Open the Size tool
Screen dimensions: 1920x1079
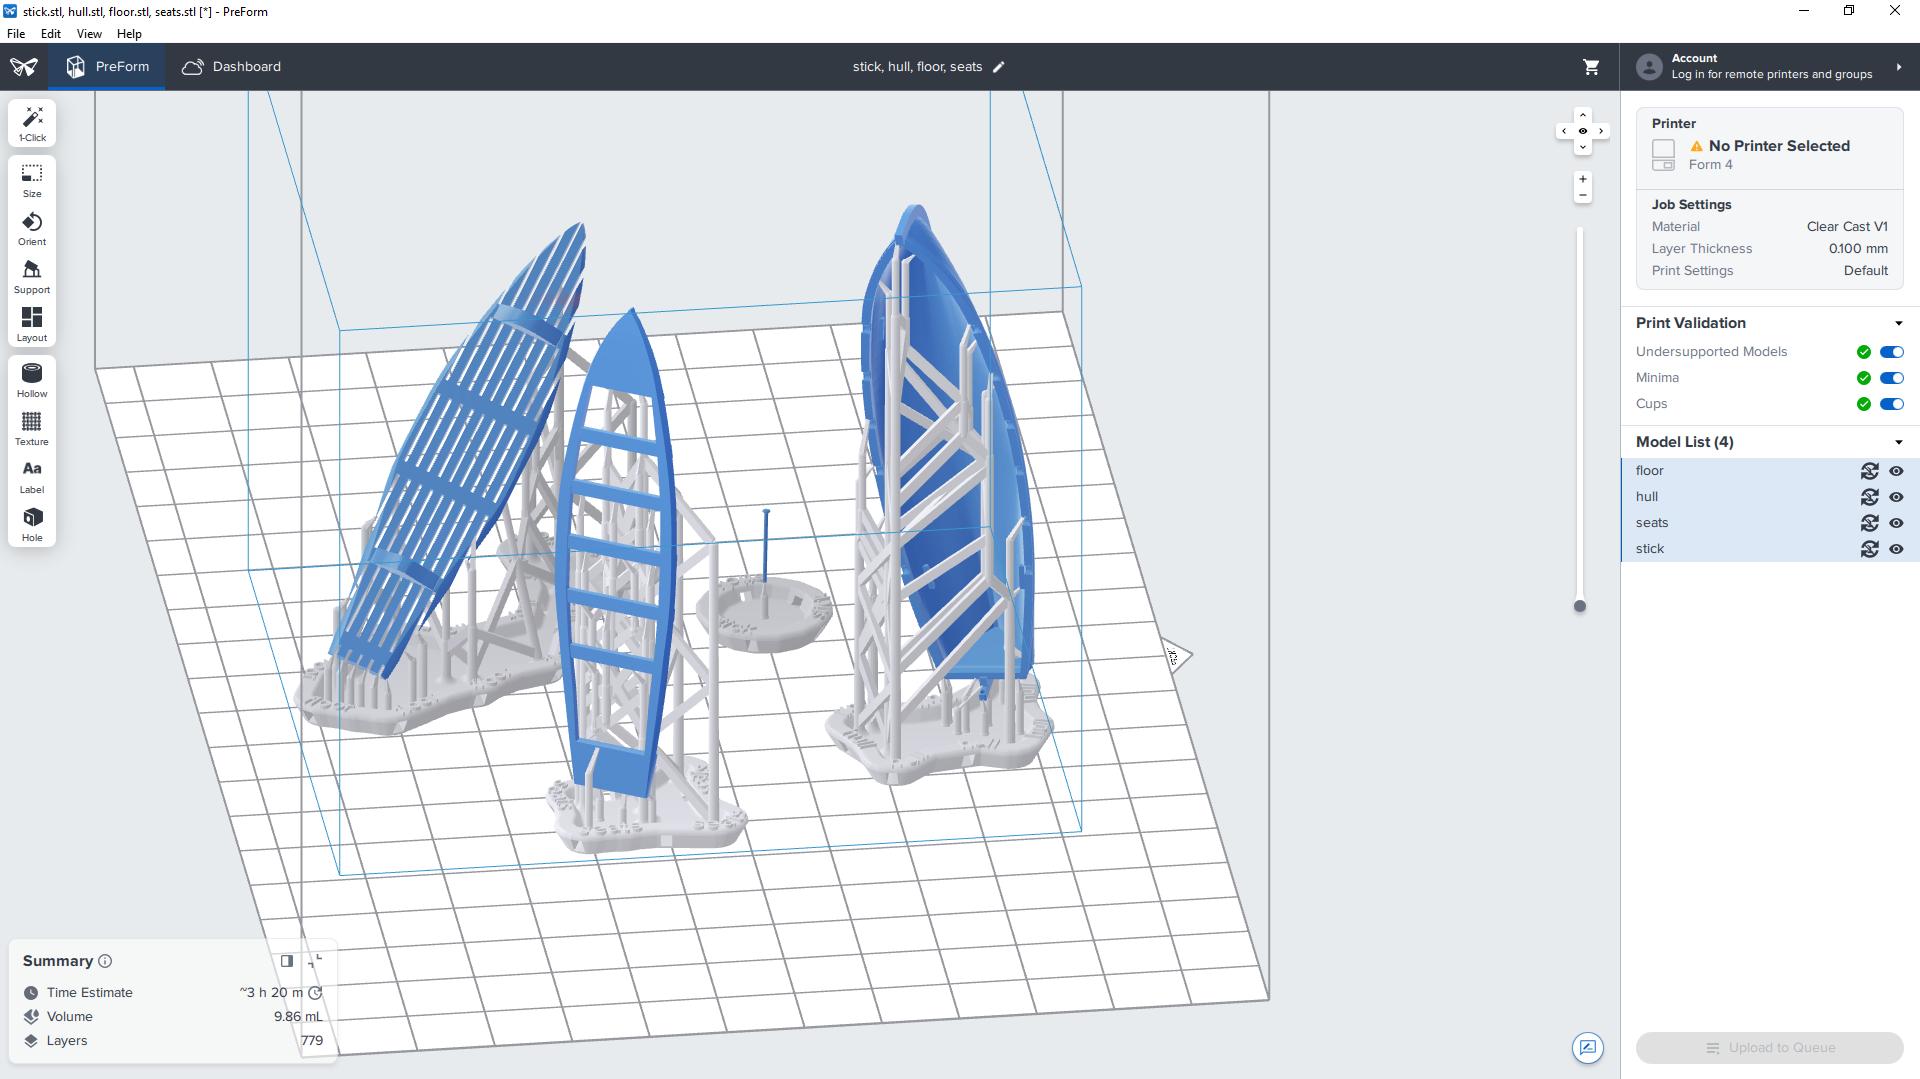coord(32,180)
